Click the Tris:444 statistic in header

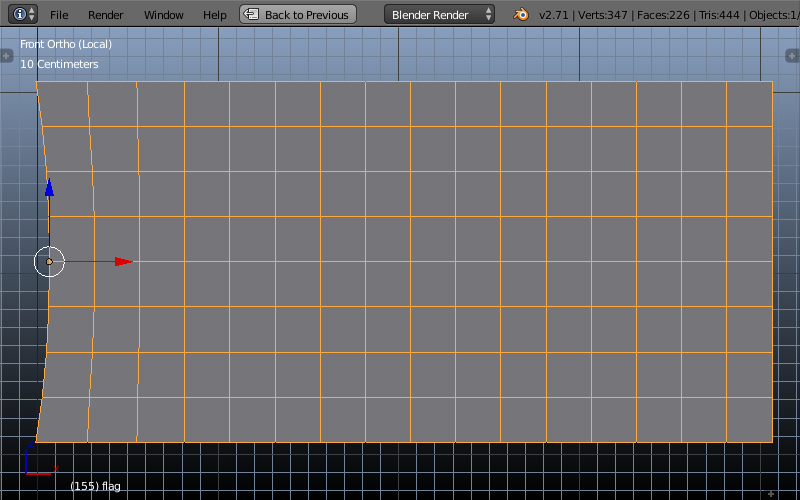pos(719,15)
